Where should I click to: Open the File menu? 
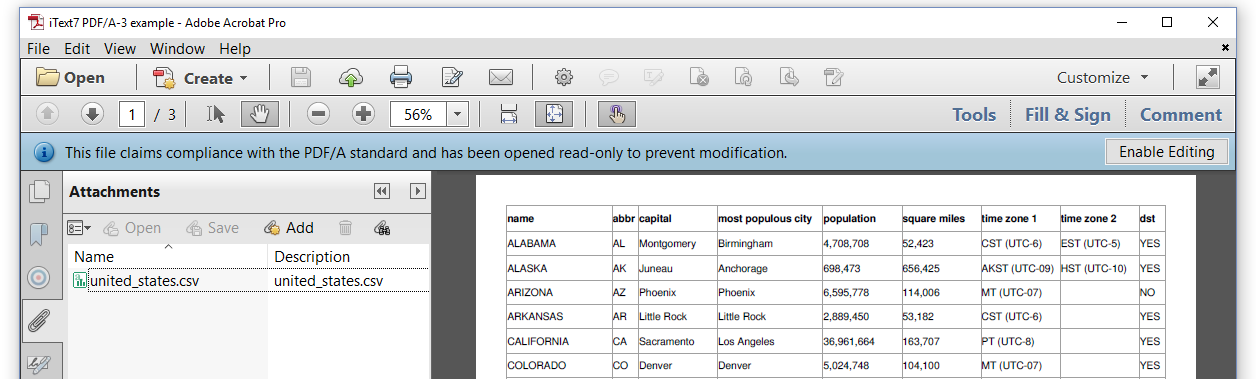tap(38, 48)
